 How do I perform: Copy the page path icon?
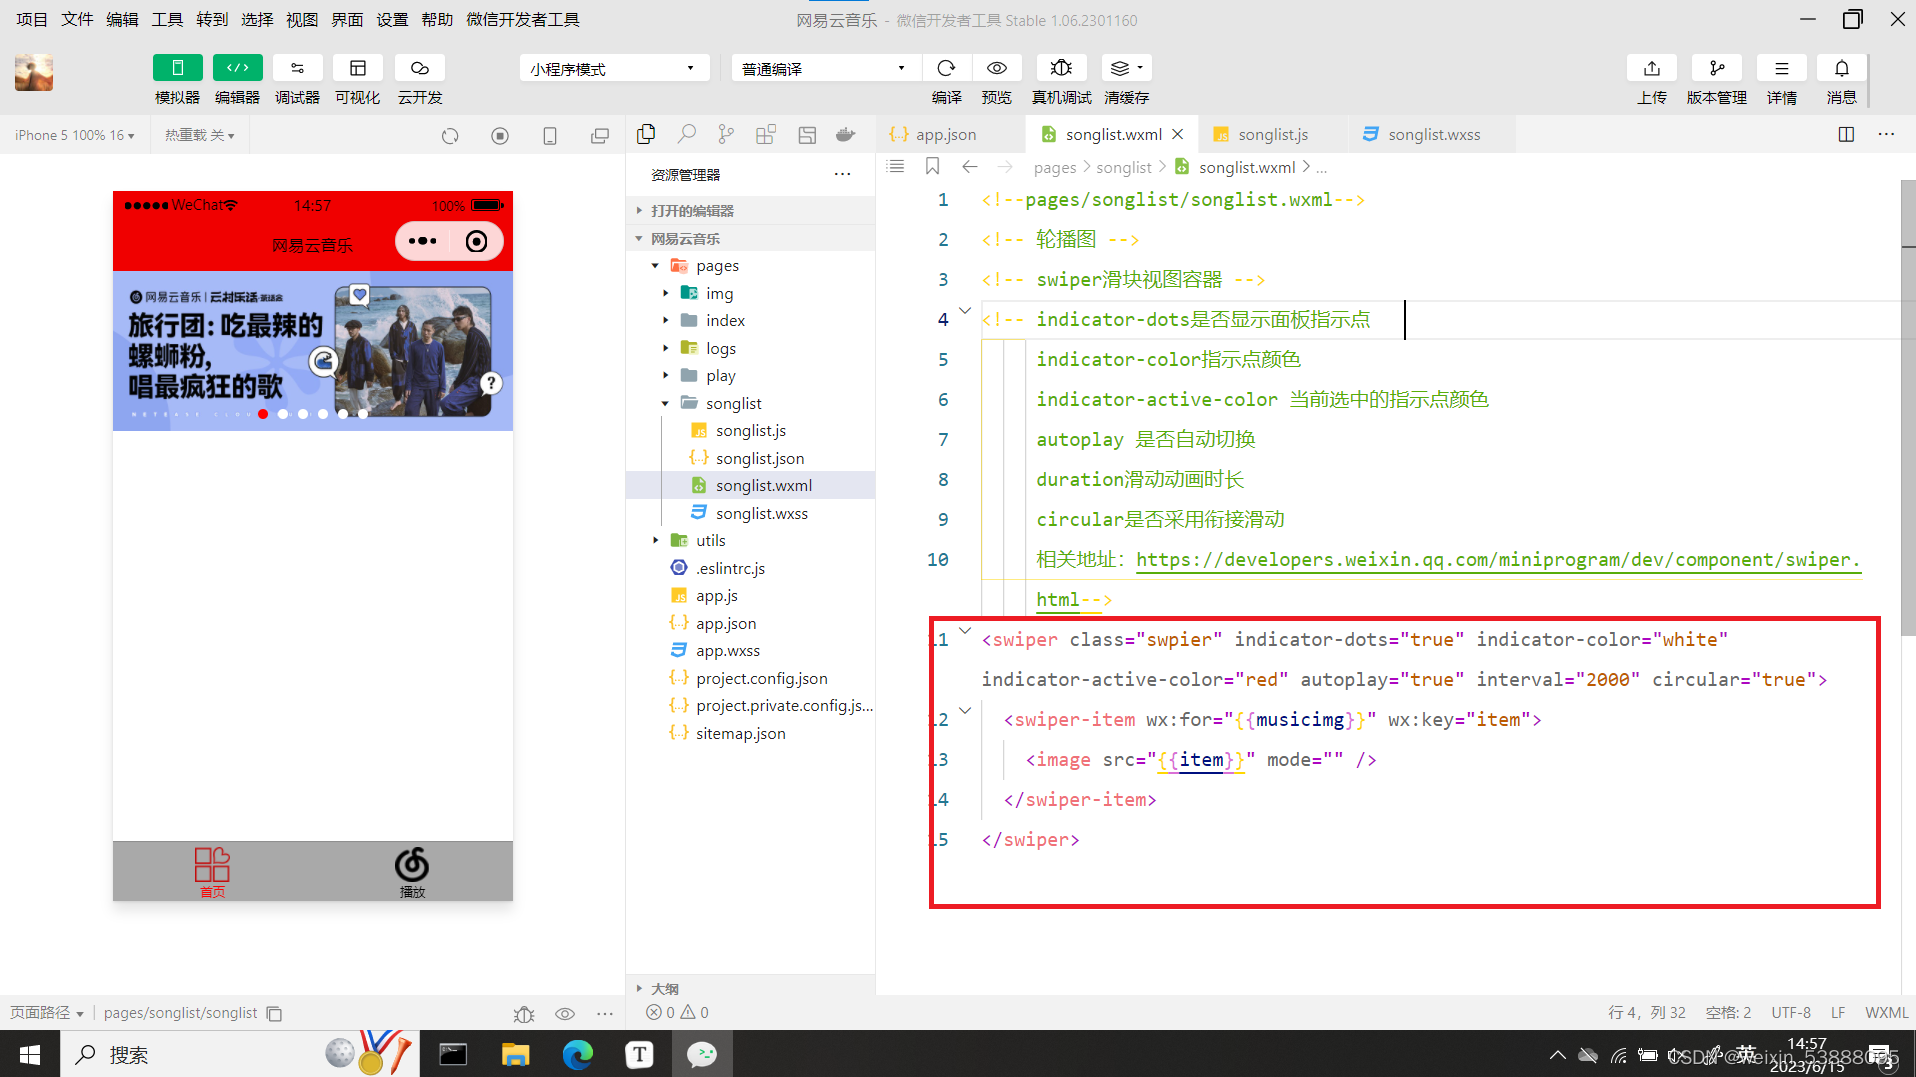(274, 1013)
